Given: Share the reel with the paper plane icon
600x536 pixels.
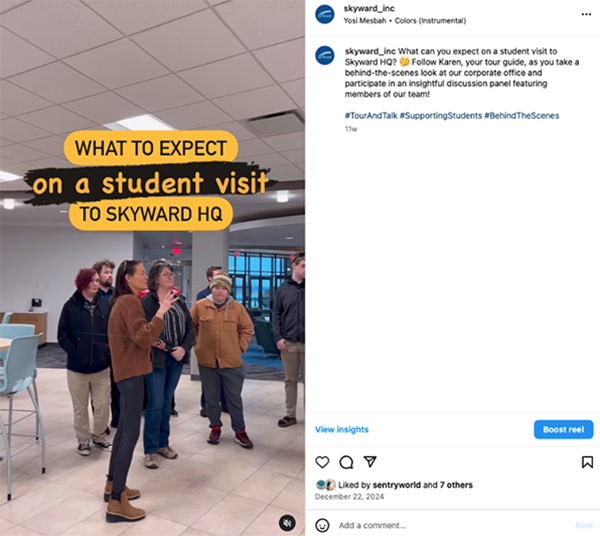Looking at the screenshot, I should (x=370, y=461).
